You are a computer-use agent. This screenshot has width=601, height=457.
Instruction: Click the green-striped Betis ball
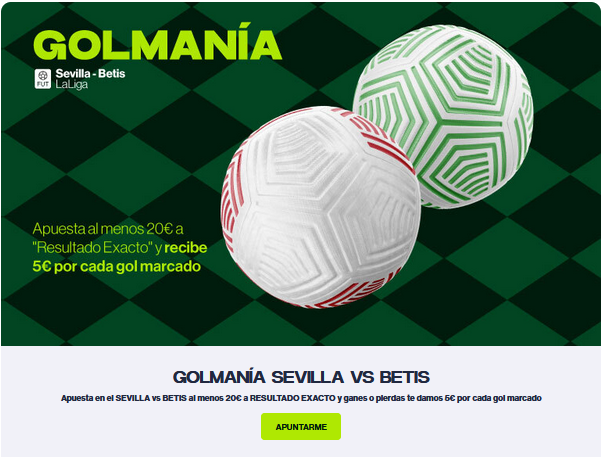click(443, 115)
